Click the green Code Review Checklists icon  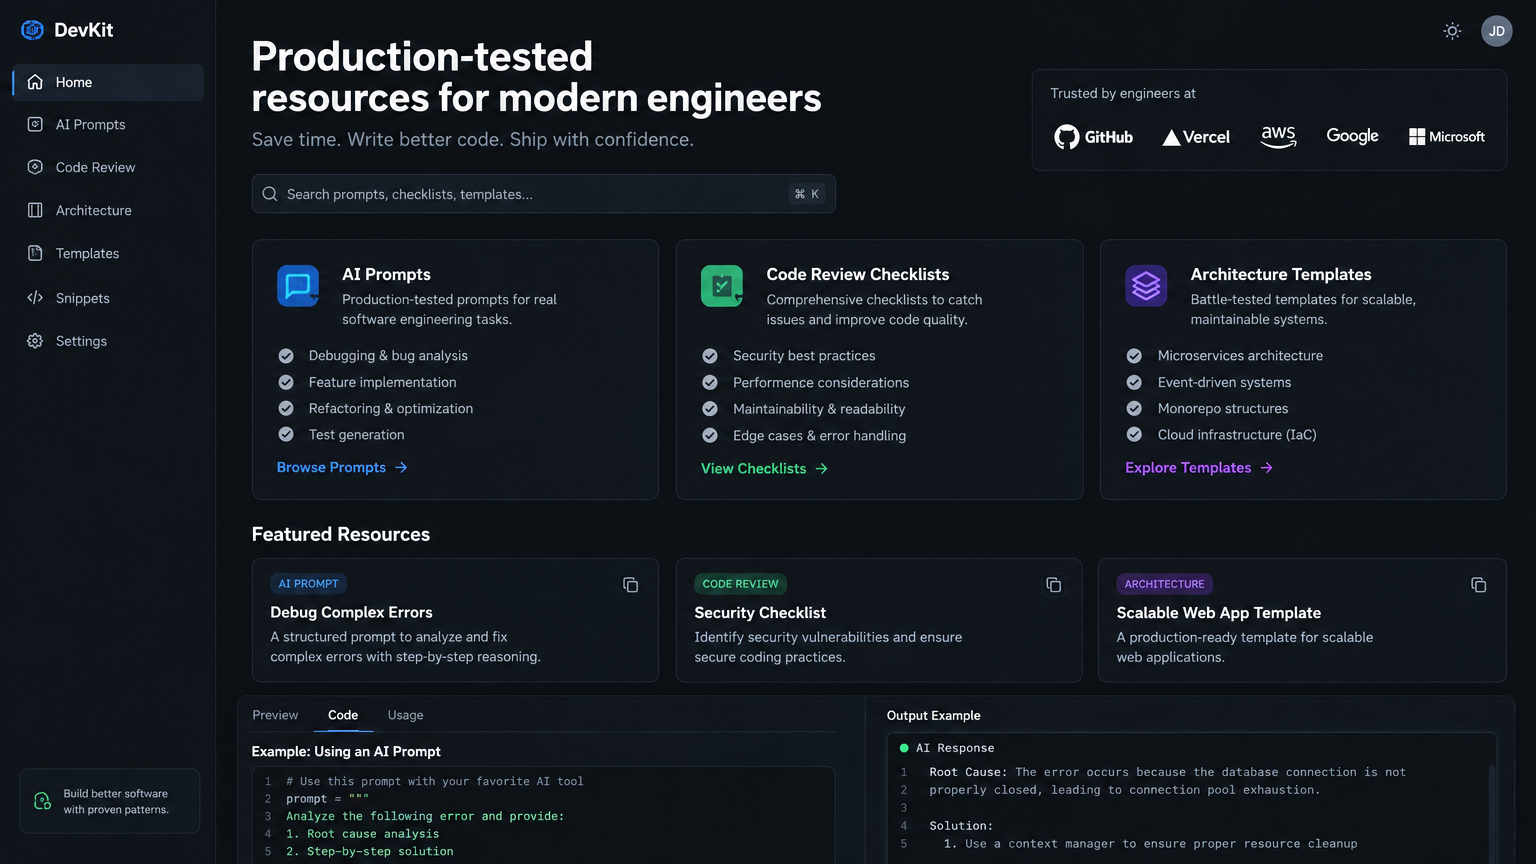coord(722,286)
